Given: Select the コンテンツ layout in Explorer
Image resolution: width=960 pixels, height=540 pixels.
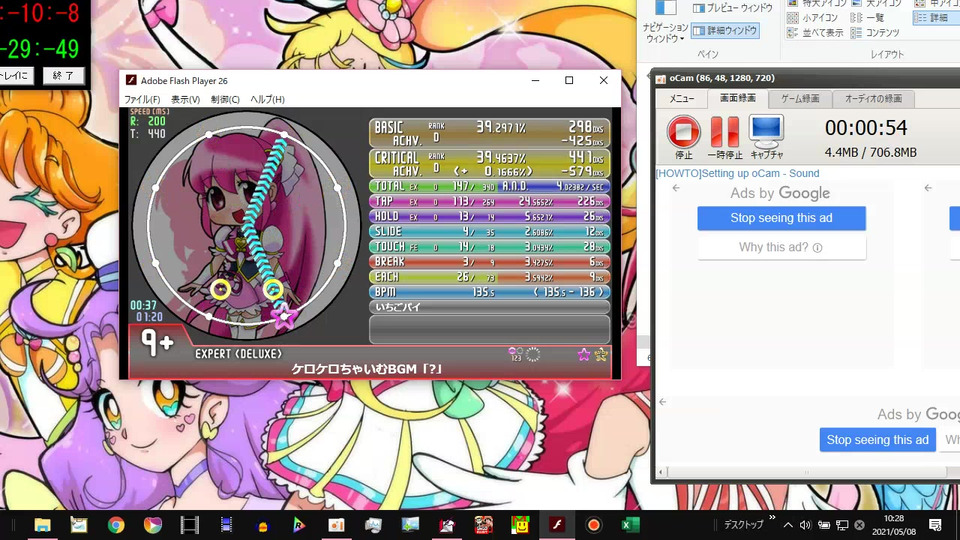Looking at the screenshot, I should pyautogui.click(x=876, y=32).
